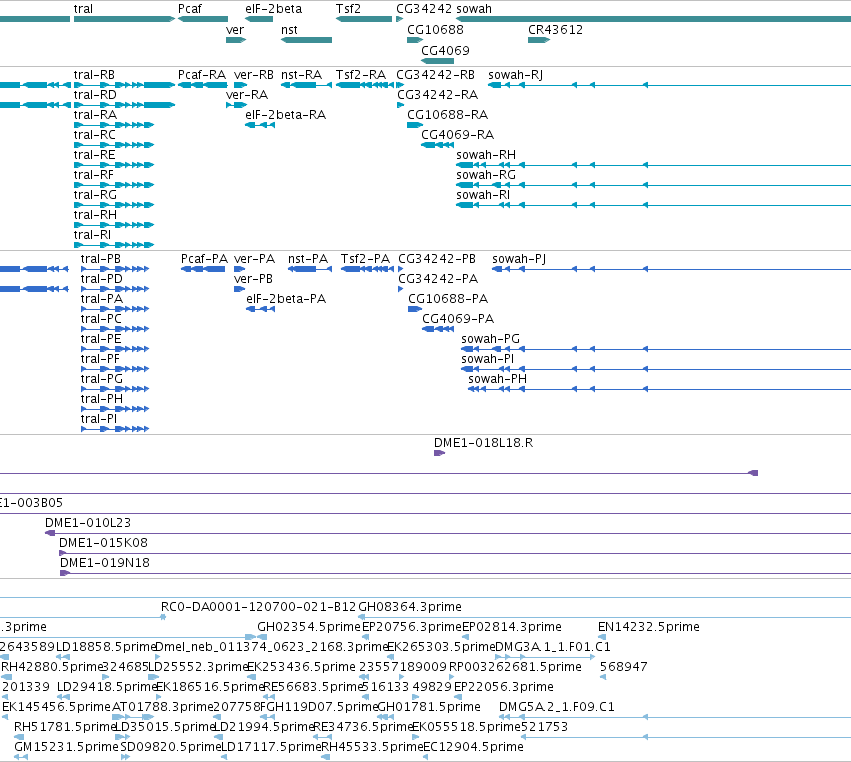Image resolution: width=851 pixels, height=762 pixels.
Task: Click EST RC0-DA0001-120700-021-B12
Action: [259, 607]
